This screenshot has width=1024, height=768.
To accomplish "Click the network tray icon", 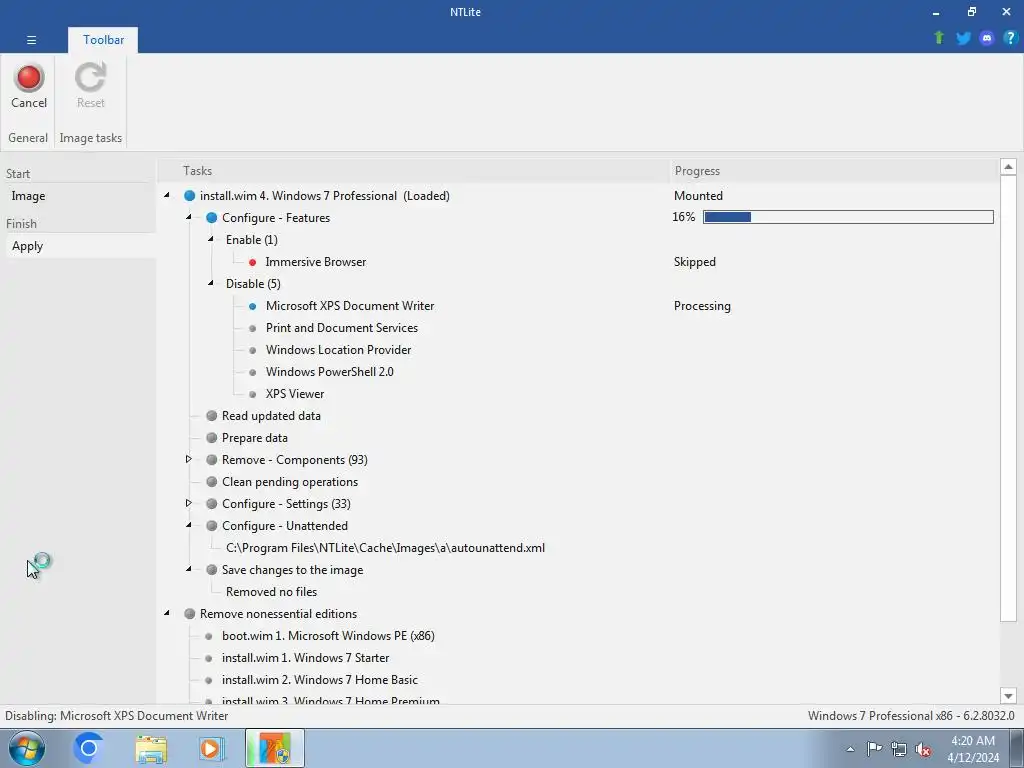I will tap(899, 750).
